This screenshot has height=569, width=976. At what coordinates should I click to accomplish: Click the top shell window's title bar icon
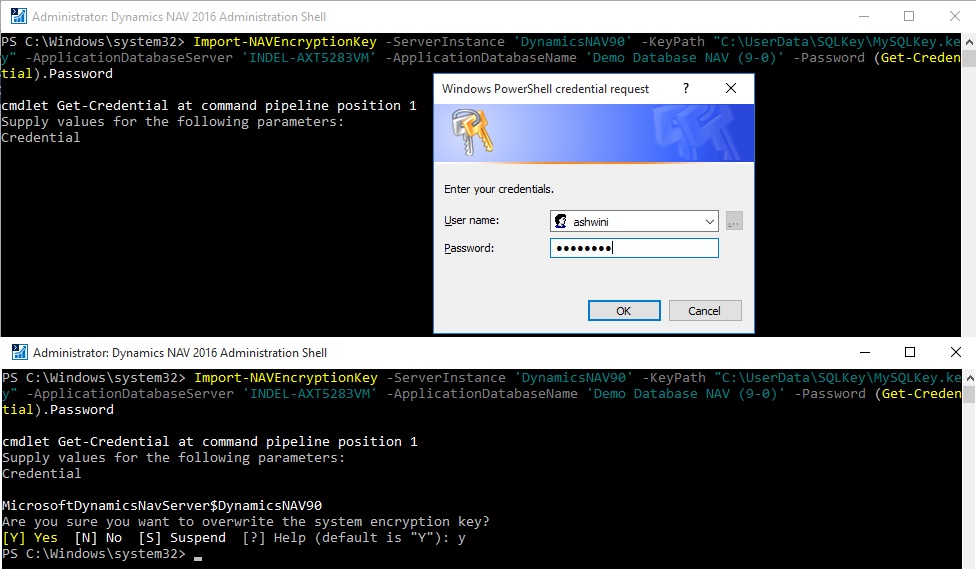[x=19, y=16]
